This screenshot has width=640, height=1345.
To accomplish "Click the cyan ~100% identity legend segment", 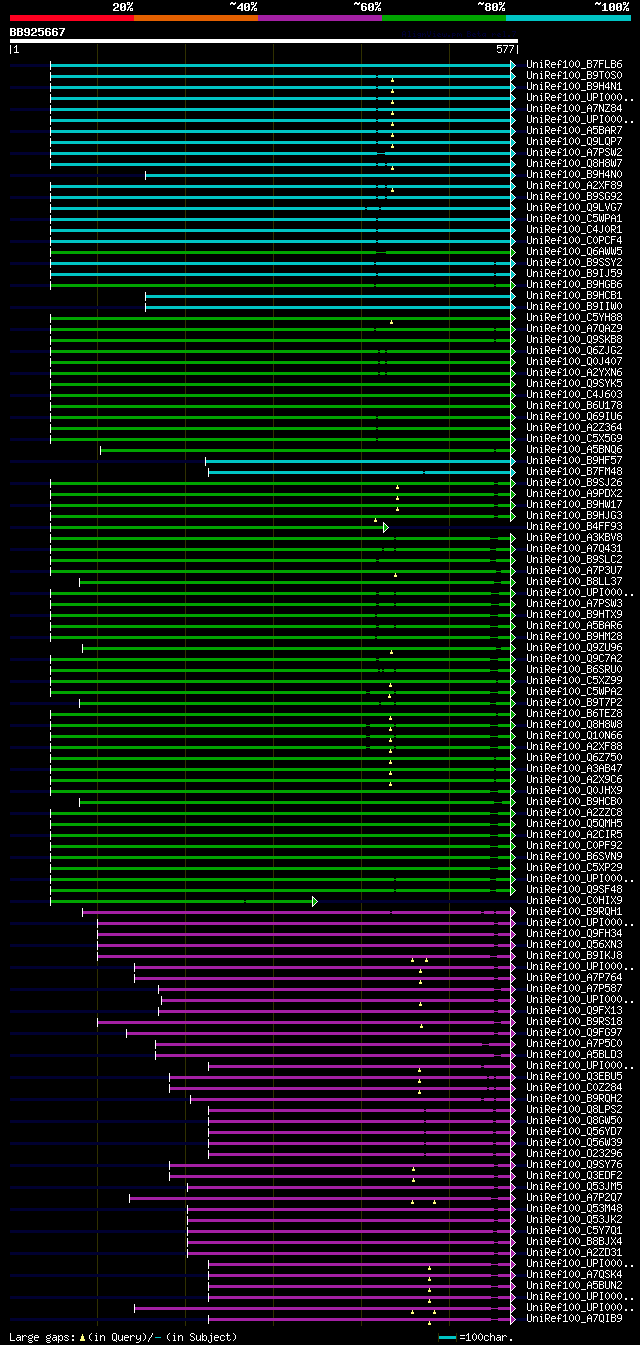I will [568, 18].
